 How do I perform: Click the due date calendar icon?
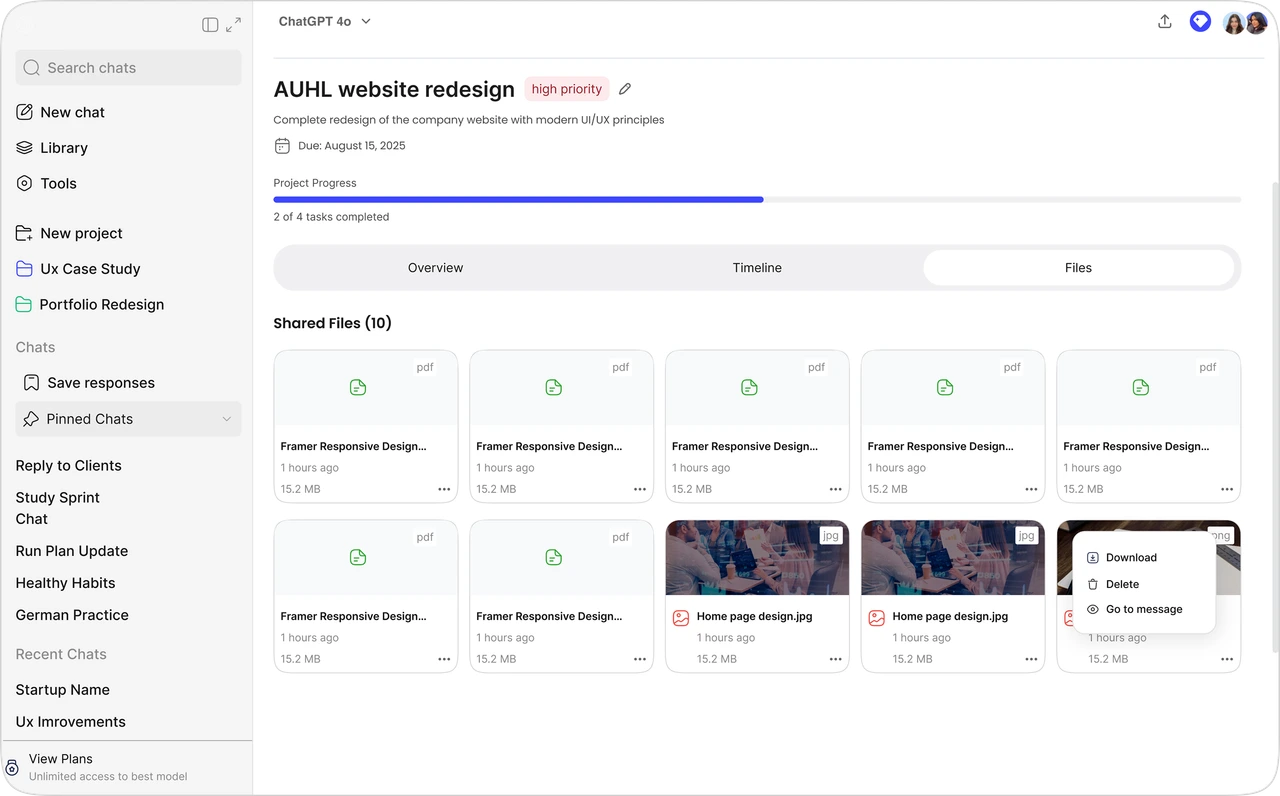pos(282,146)
